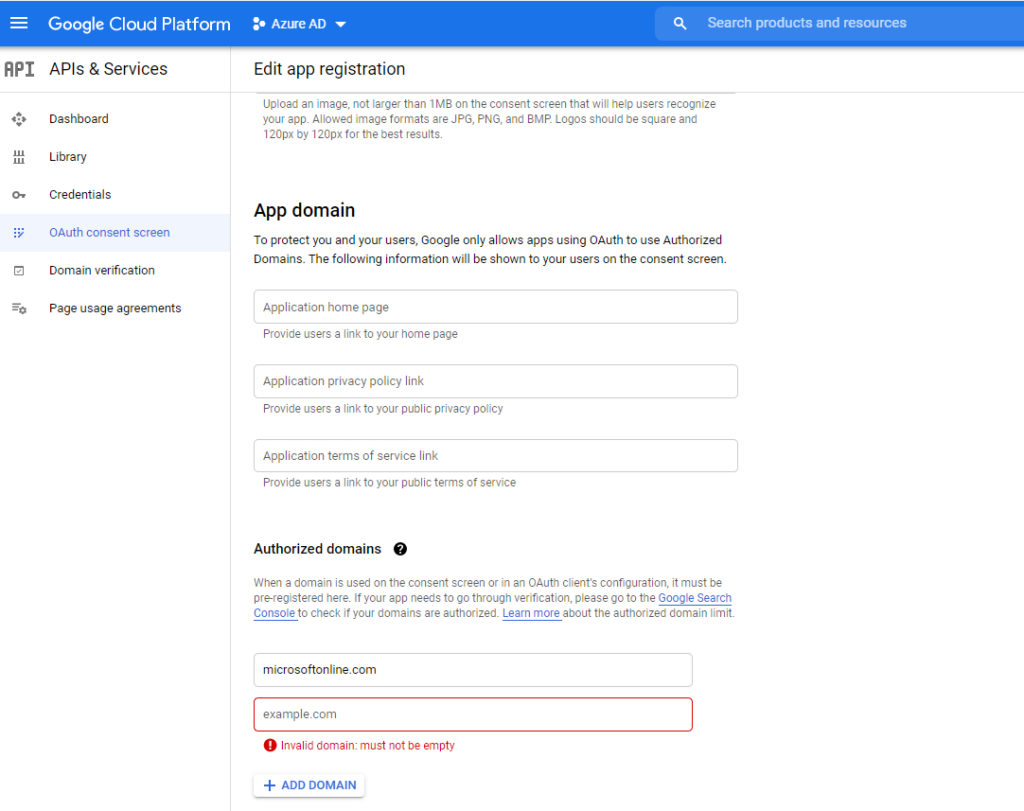The height and width of the screenshot is (811, 1024).
Task: Click the Authorized domains help icon
Action: (400, 549)
